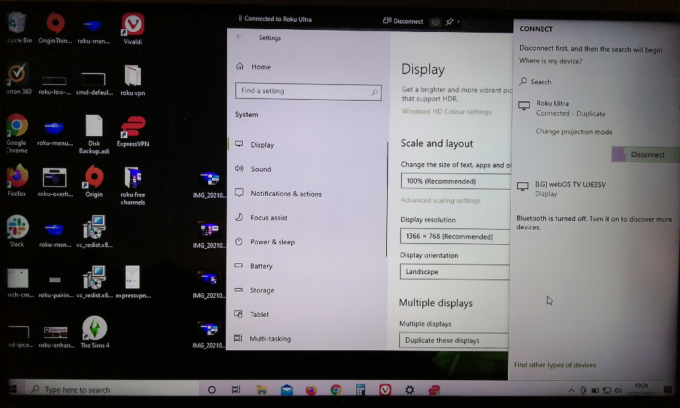Click Change projection mode link

tap(574, 131)
